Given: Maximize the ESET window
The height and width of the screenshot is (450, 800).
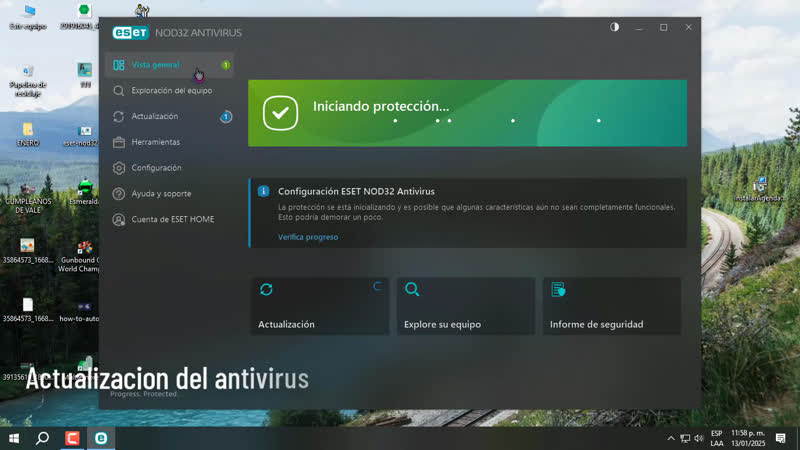Looking at the screenshot, I should [x=663, y=28].
